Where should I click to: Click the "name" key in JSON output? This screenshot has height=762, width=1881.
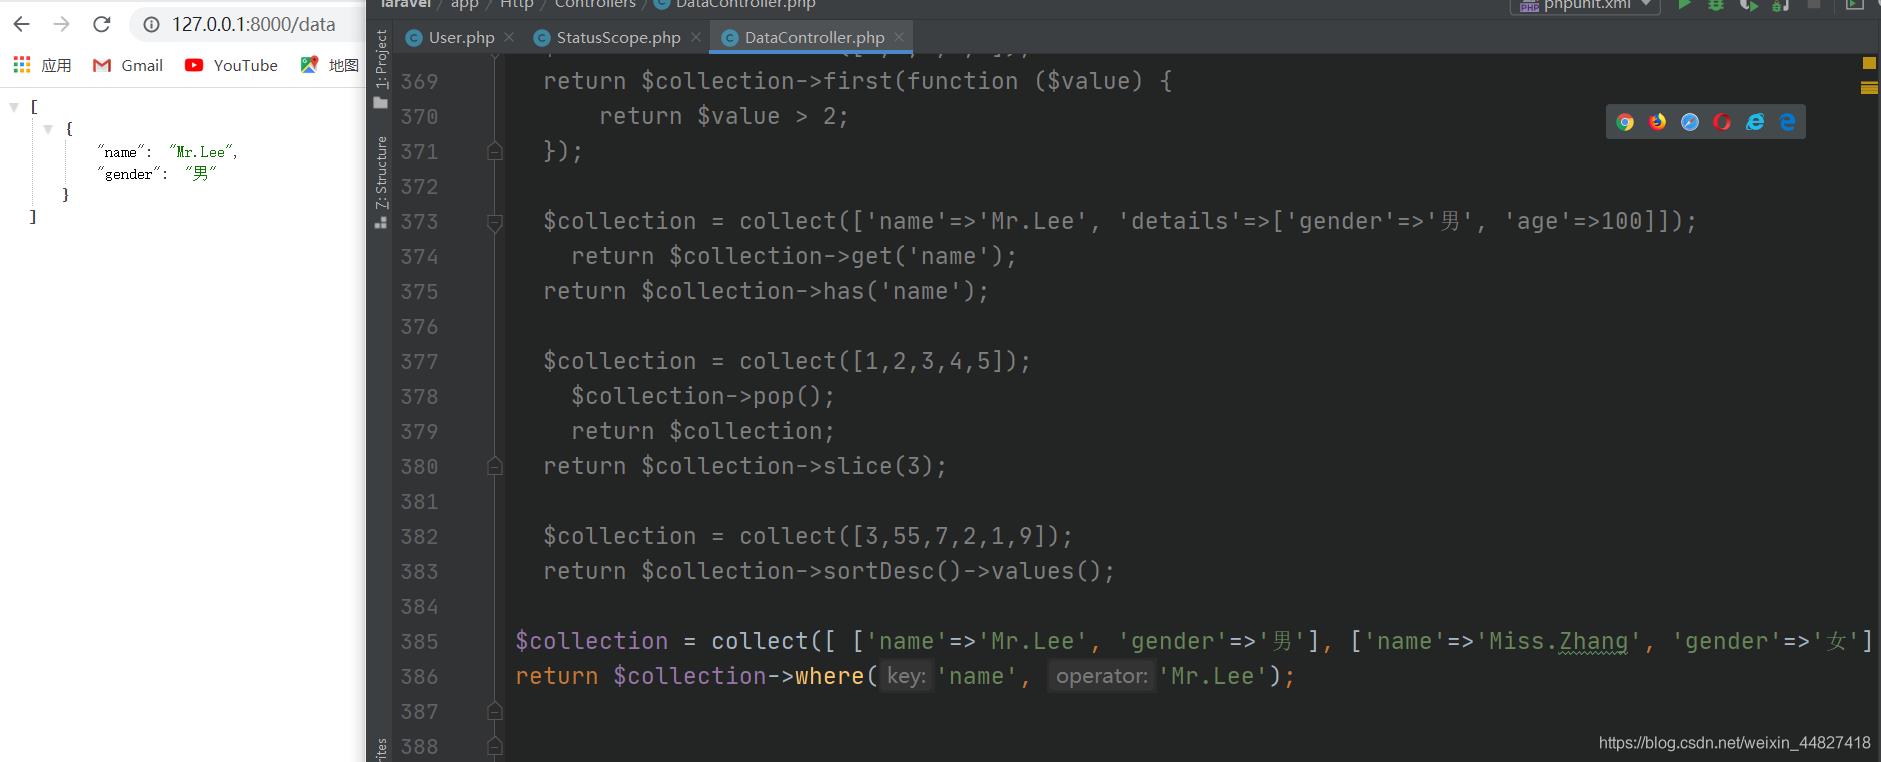[120, 152]
